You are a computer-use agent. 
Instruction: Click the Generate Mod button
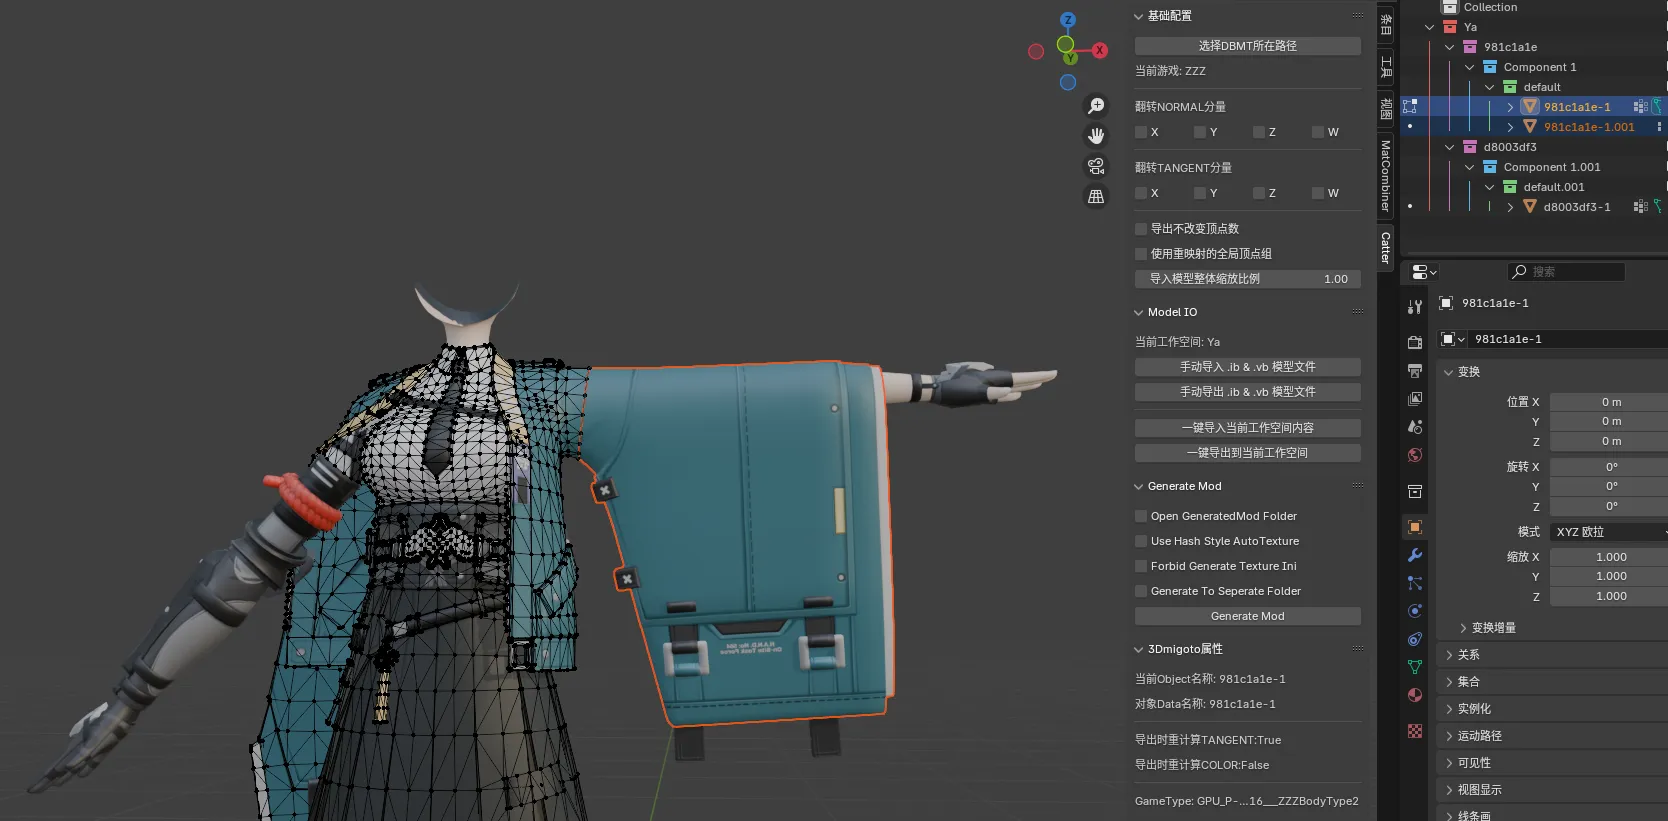pos(1247,616)
